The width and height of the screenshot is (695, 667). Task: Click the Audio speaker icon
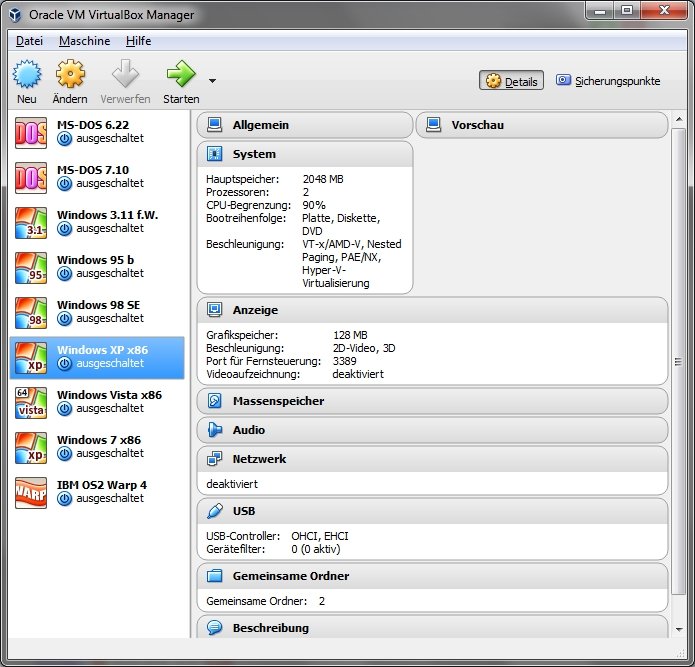[214, 430]
